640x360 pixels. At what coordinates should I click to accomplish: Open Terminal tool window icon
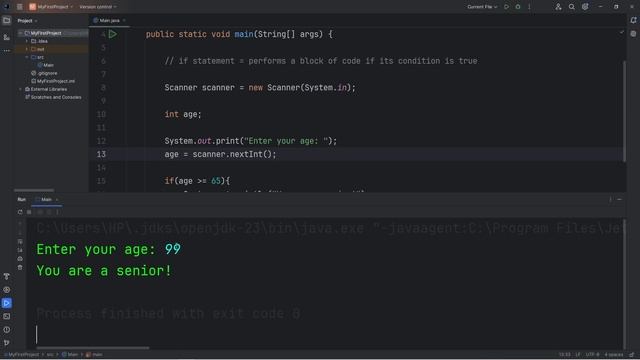point(7,316)
